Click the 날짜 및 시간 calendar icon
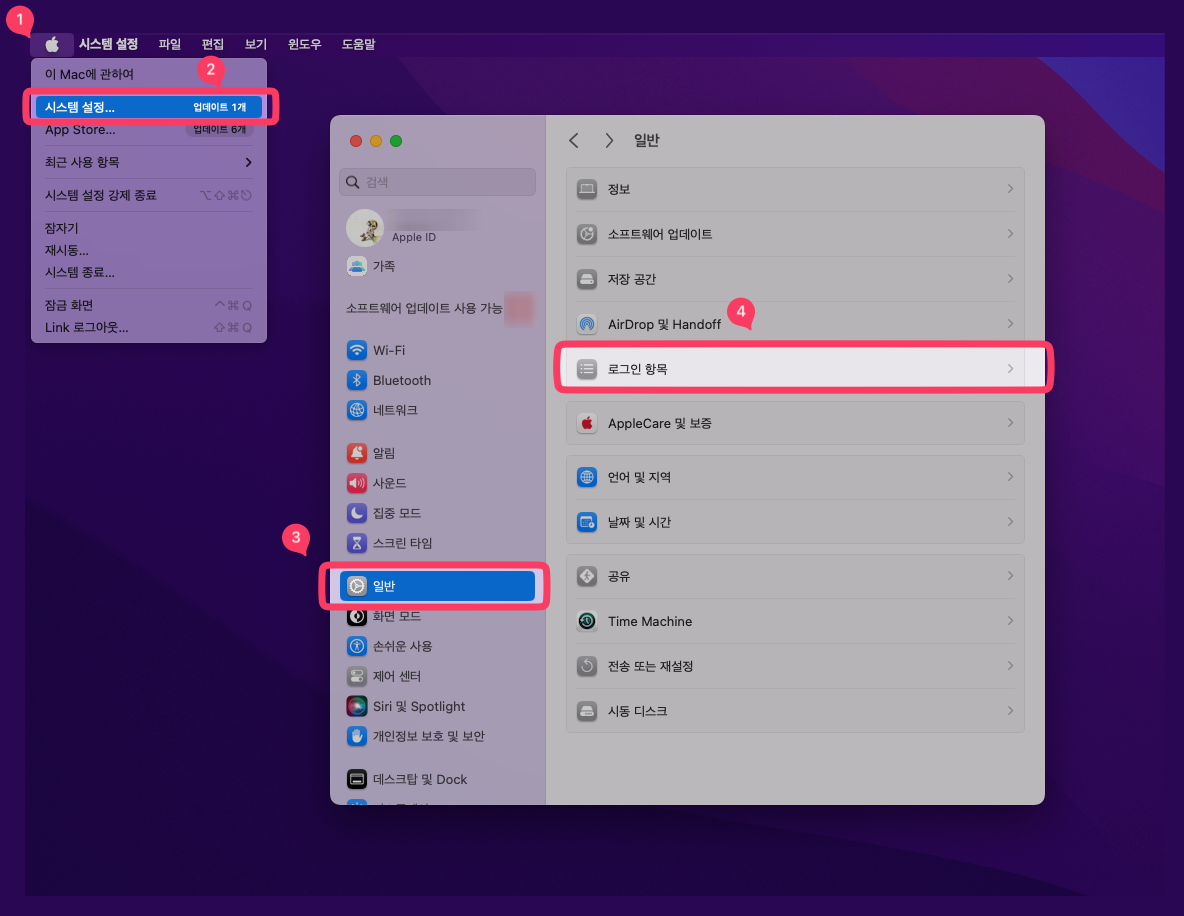This screenshot has width=1184, height=916. click(587, 522)
